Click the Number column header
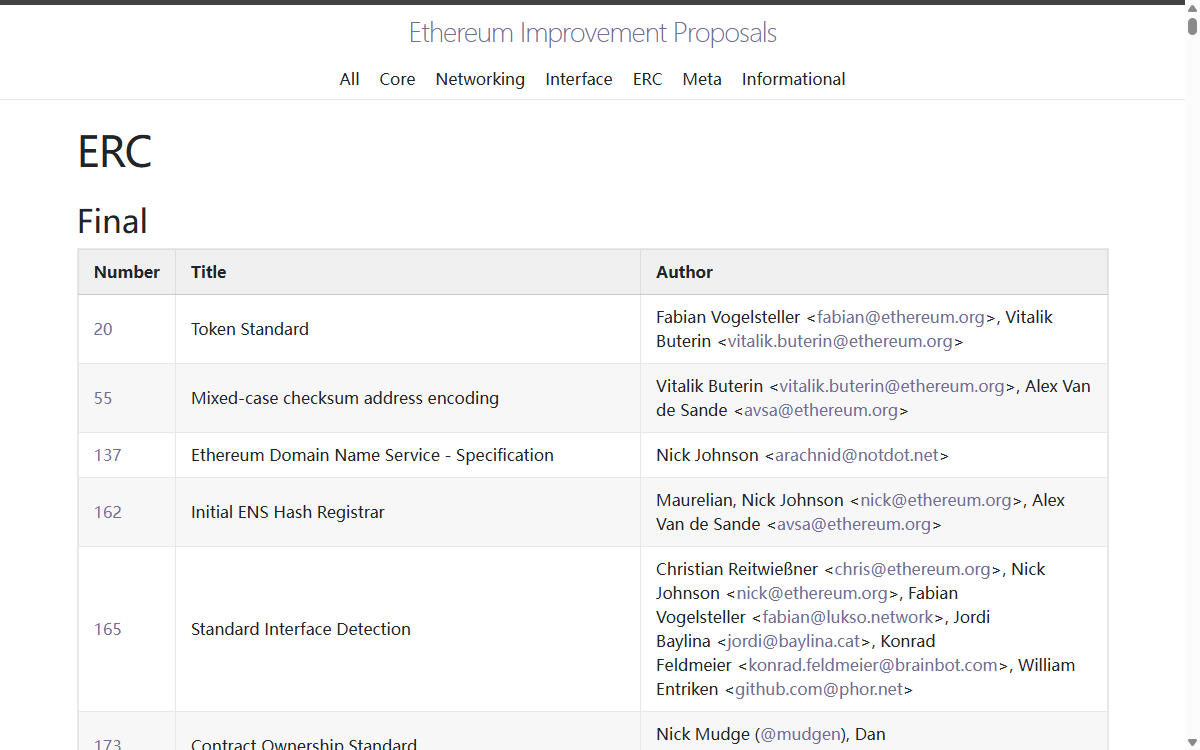Viewport: 1200px width, 750px height. click(x=127, y=272)
